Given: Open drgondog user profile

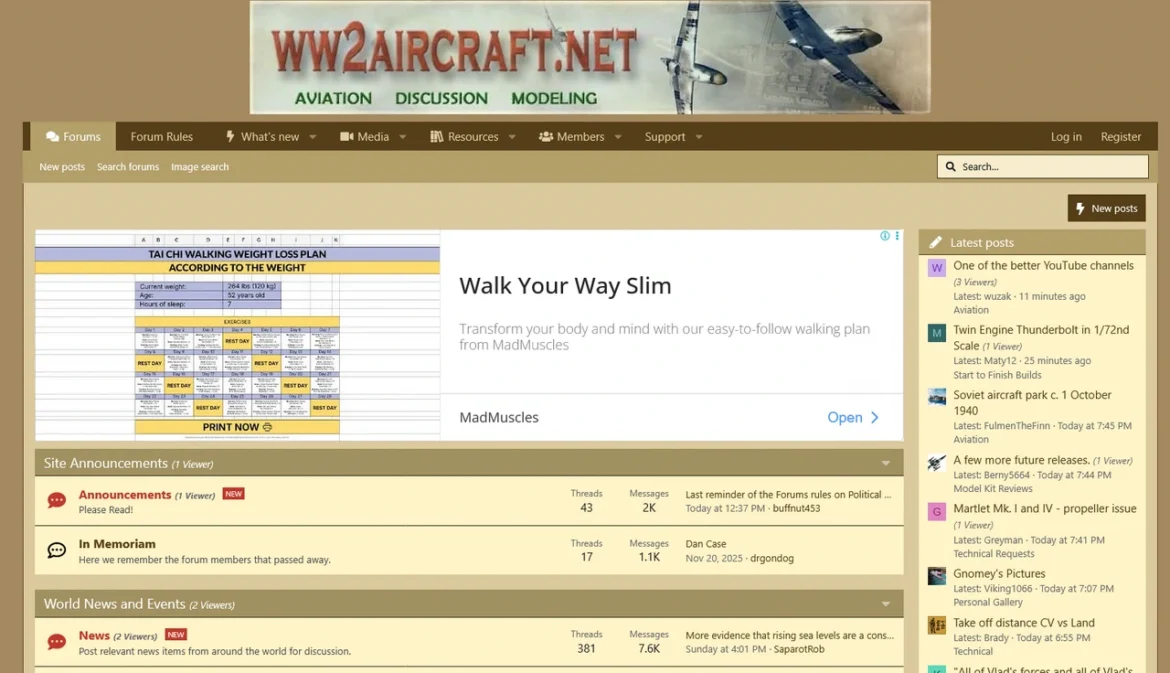Looking at the screenshot, I should pos(772,558).
